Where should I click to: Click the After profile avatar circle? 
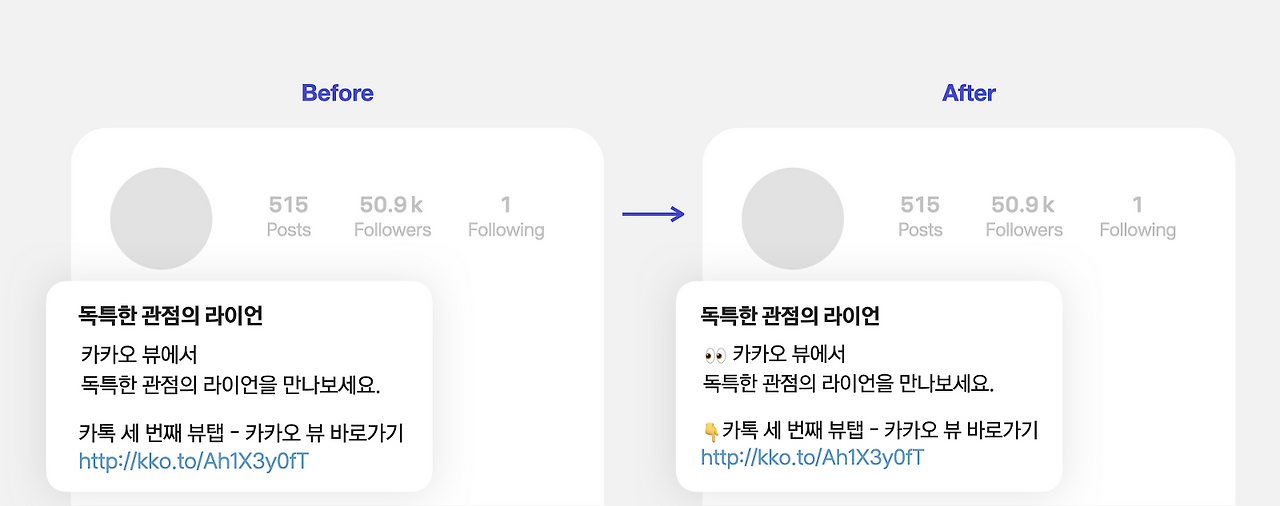coord(793,219)
